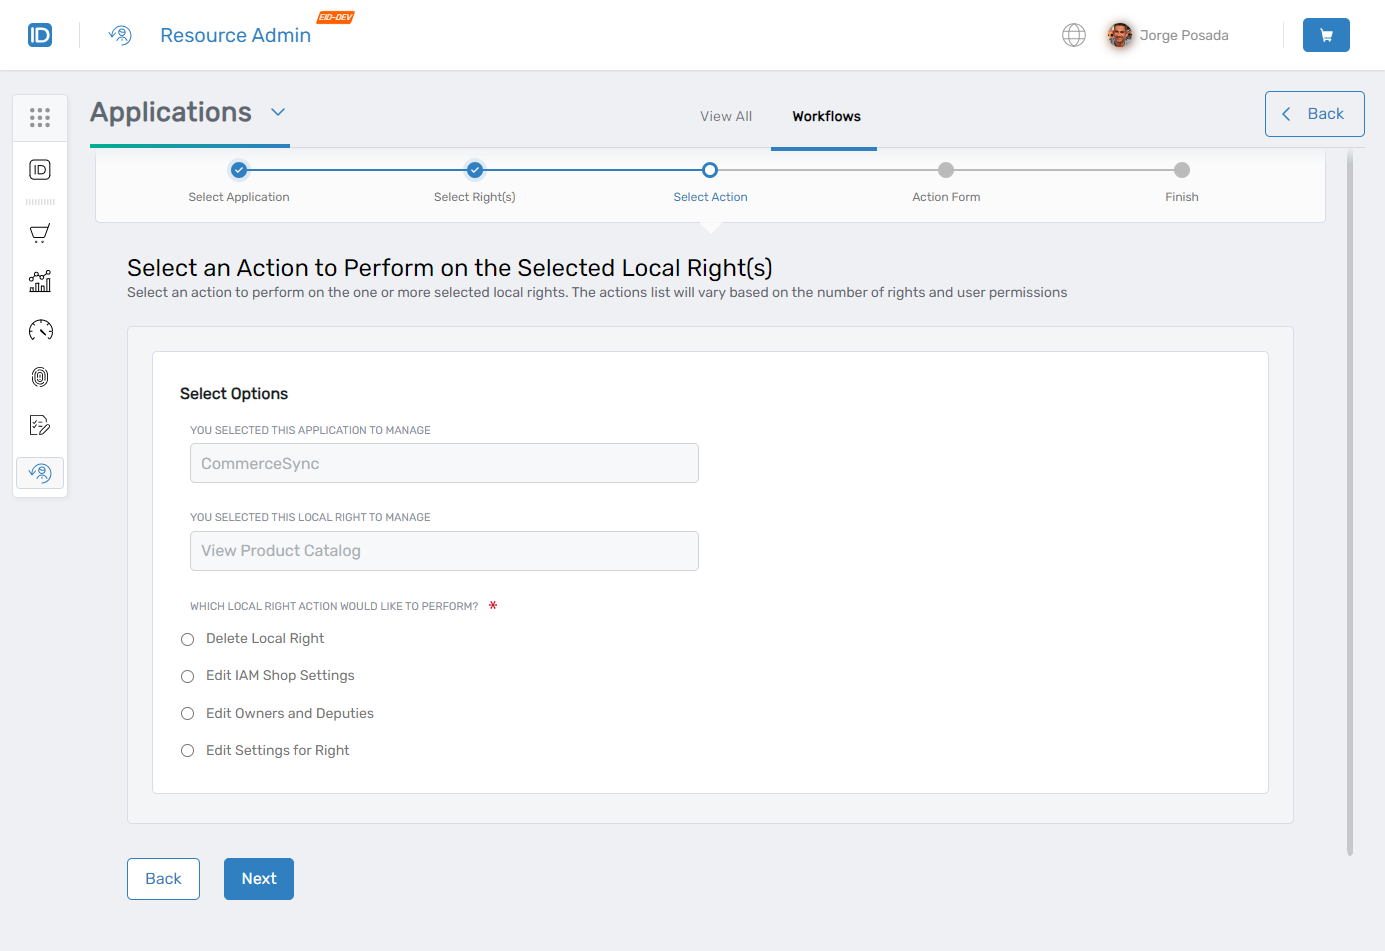This screenshot has height=951, width=1385.
Task: Select the gauge/dashboard icon in the sidebar
Action: pos(40,329)
